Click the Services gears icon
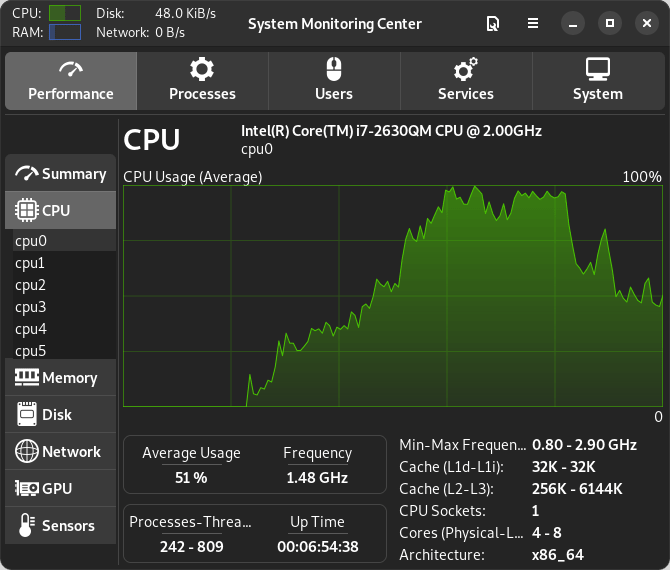 pyautogui.click(x=465, y=69)
